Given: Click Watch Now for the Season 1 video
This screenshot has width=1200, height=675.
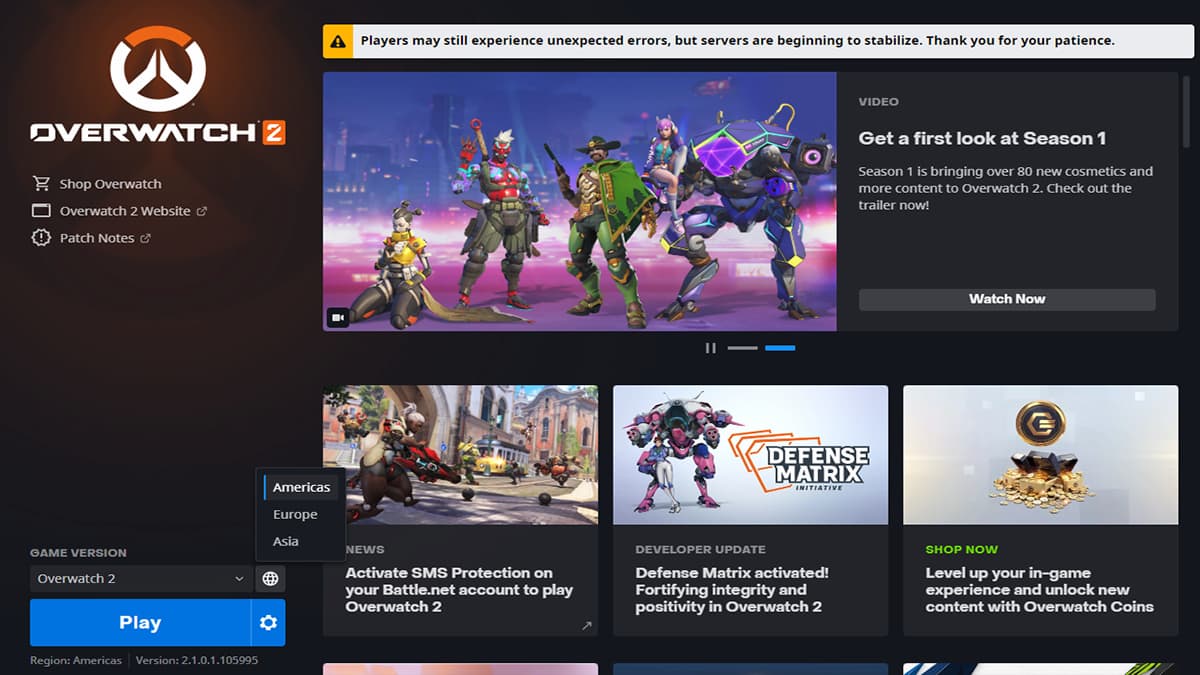Looking at the screenshot, I should click(1006, 298).
